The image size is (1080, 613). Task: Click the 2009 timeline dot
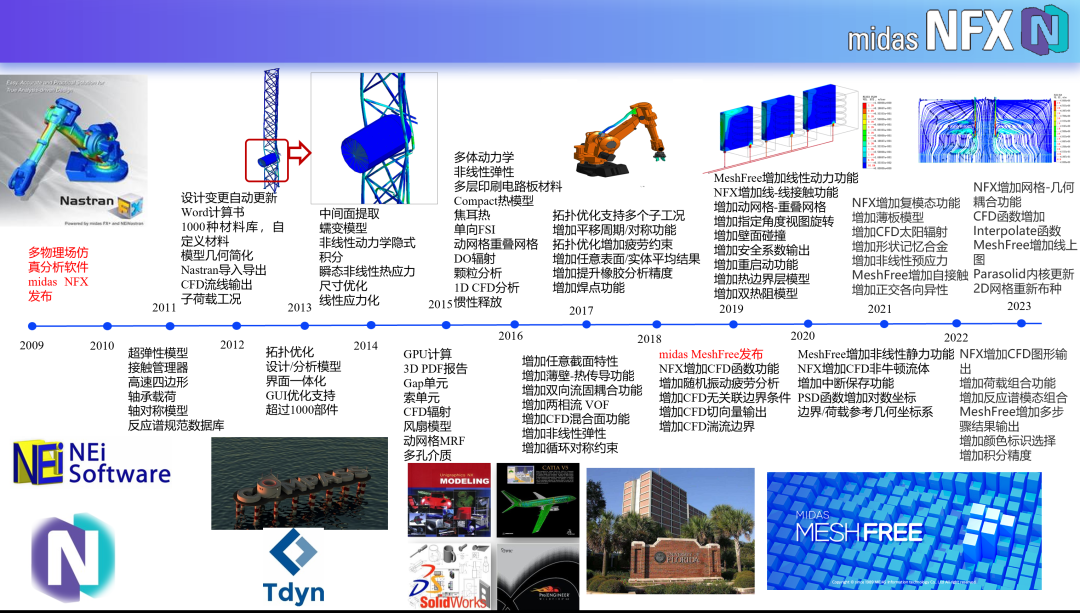[x=32, y=326]
